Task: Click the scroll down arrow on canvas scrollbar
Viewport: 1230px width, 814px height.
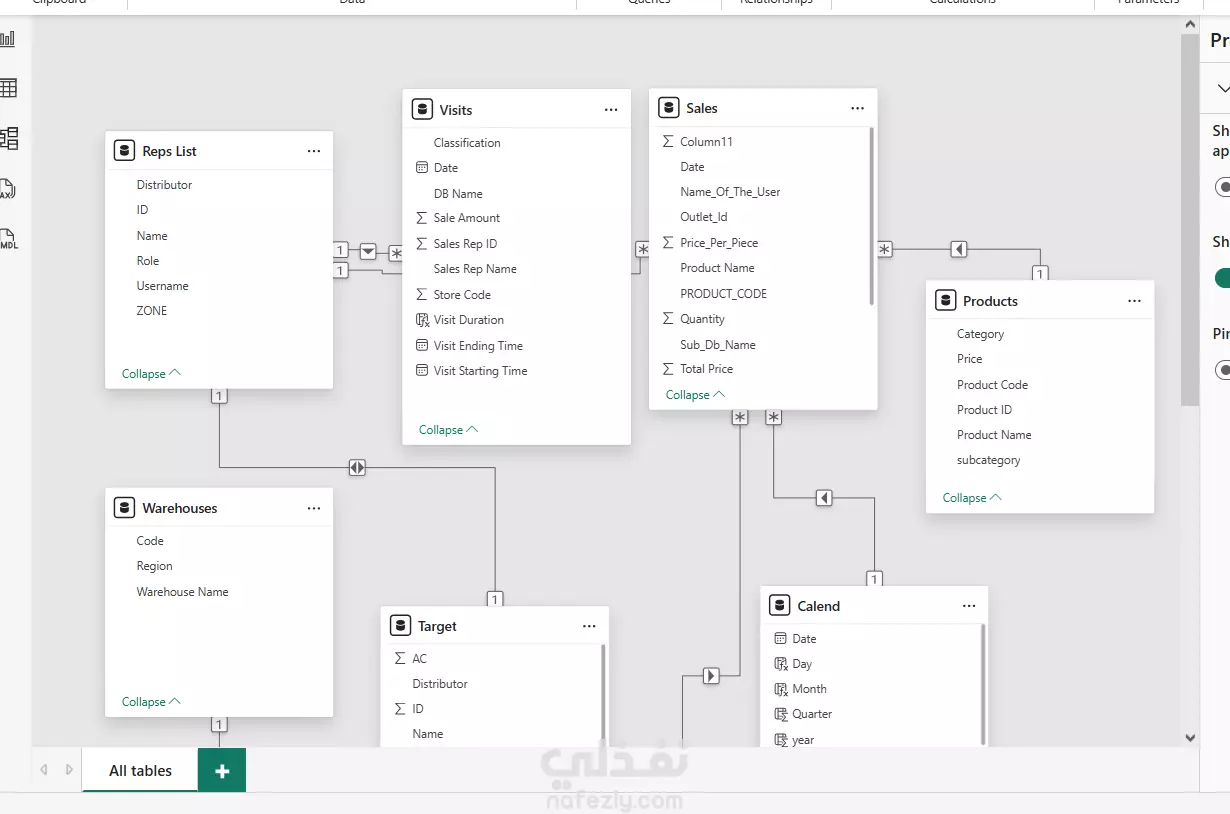Action: point(1190,738)
